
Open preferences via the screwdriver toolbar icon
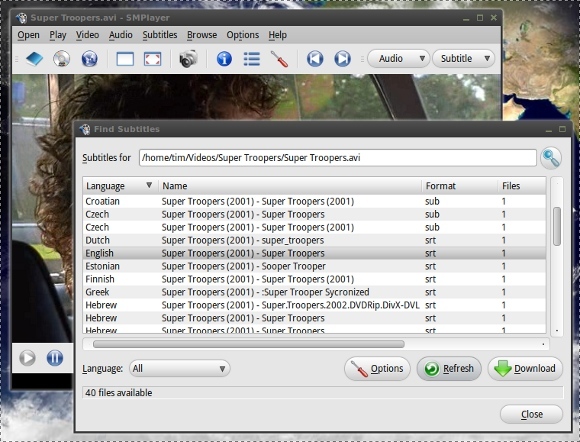pos(279,59)
